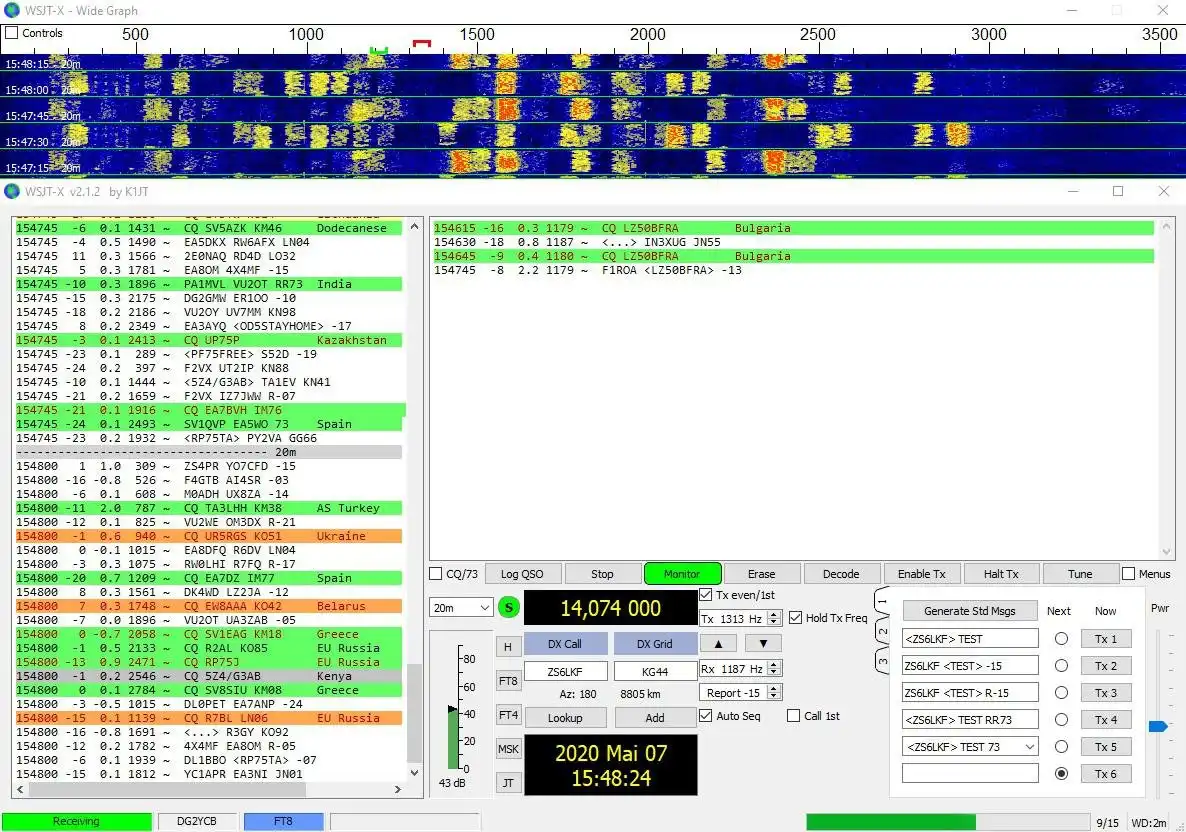Uncheck Hold Tx Freq
1186x832 pixels.
[x=795, y=618]
